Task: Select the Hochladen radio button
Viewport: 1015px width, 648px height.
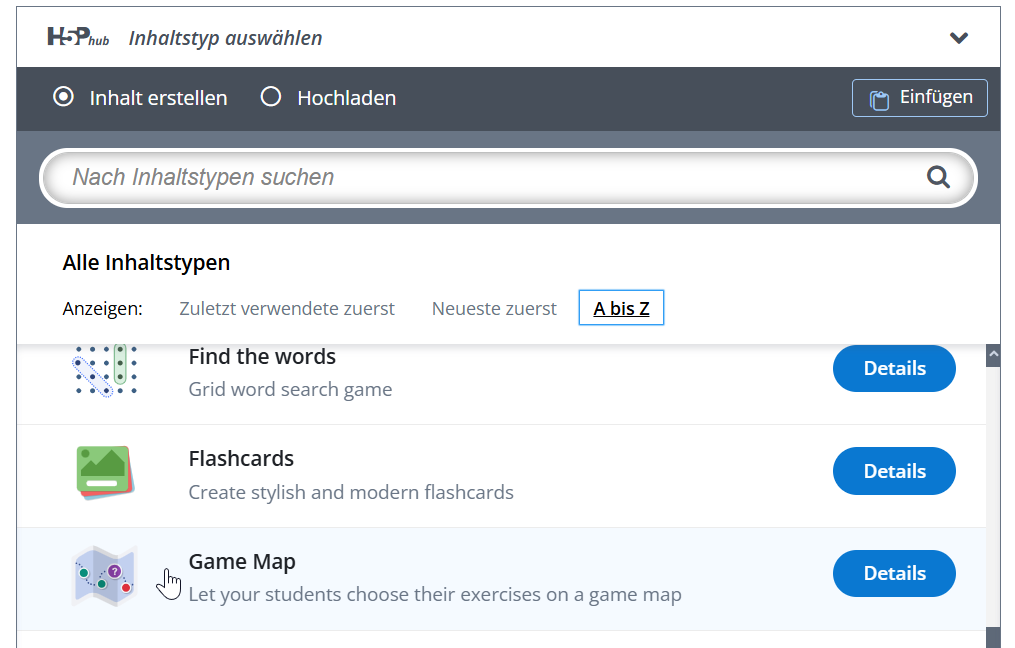Action: (270, 97)
